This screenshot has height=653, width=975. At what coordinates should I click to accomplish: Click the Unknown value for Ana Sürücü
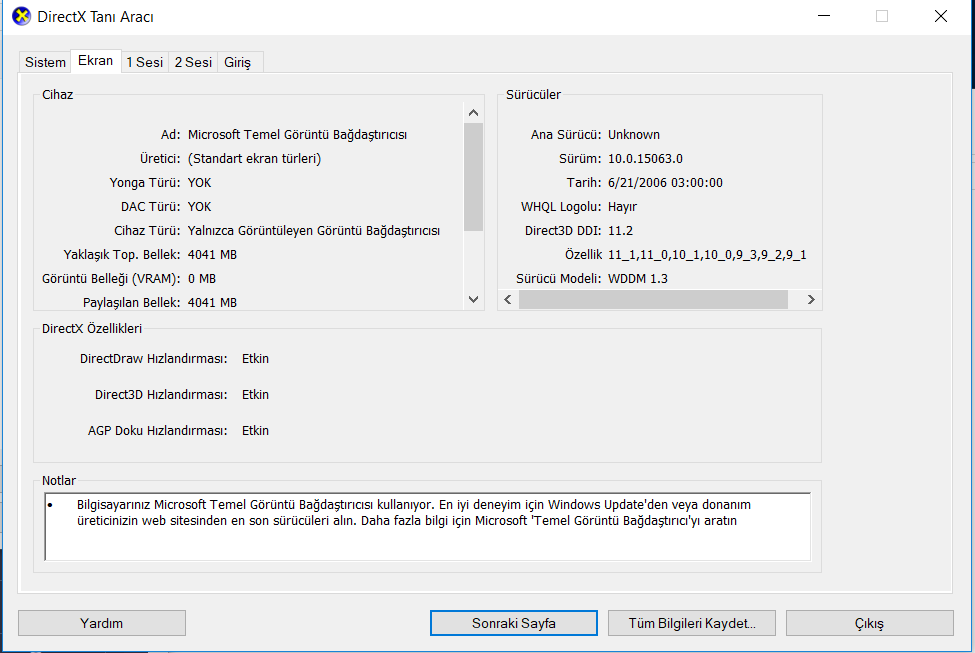pyautogui.click(x=634, y=135)
